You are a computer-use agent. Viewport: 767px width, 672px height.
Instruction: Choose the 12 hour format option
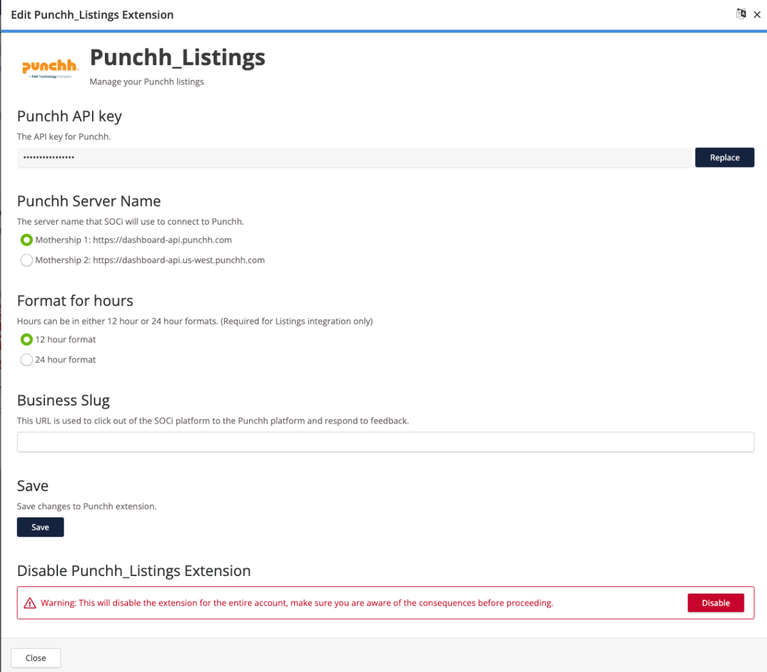(26, 339)
